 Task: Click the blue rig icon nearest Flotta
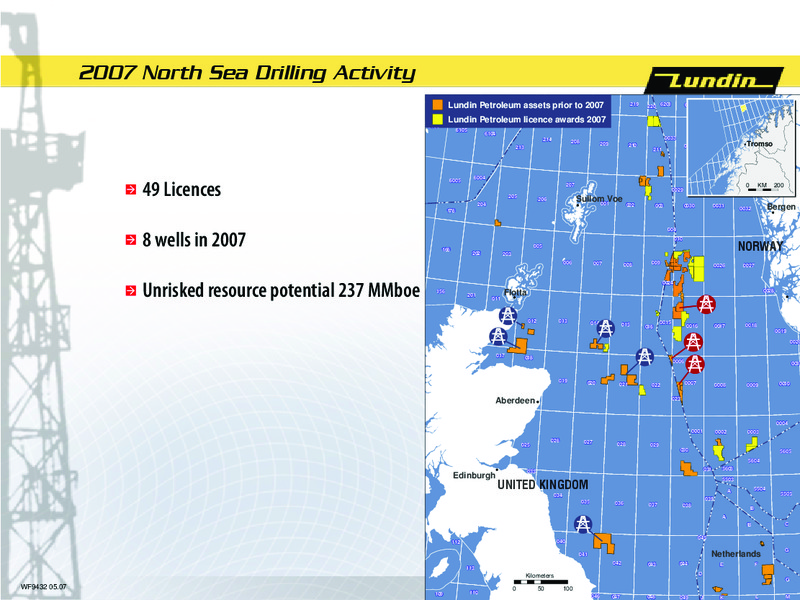click(508, 316)
